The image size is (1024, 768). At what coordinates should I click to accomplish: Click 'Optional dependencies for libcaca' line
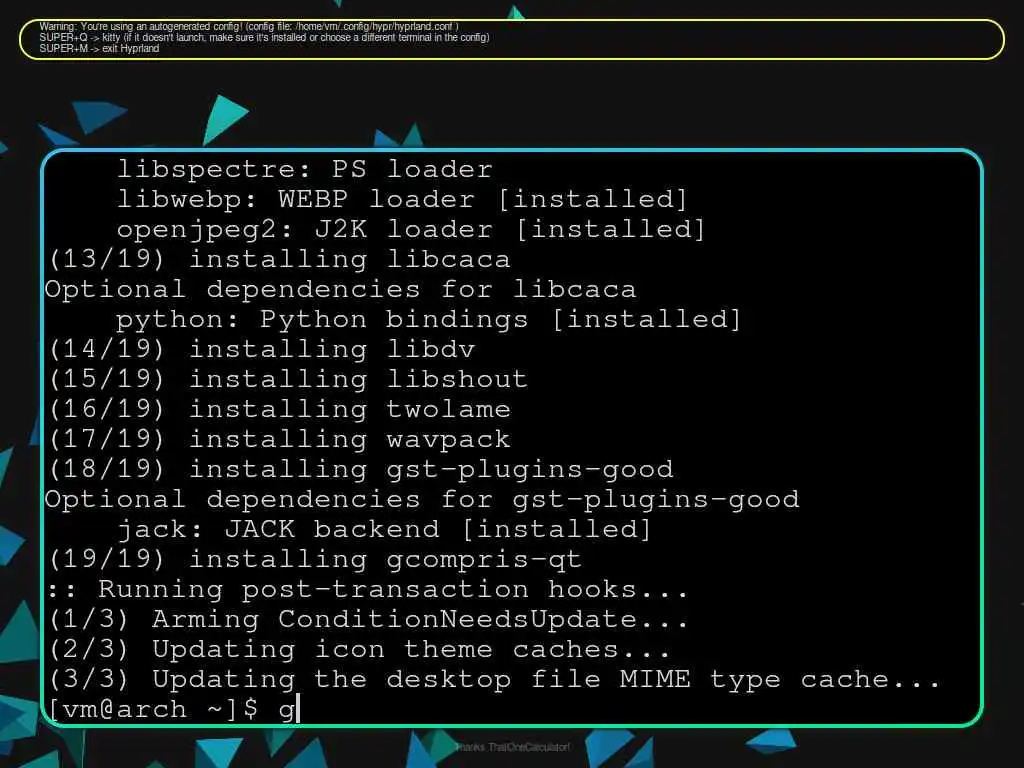coord(340,289)
